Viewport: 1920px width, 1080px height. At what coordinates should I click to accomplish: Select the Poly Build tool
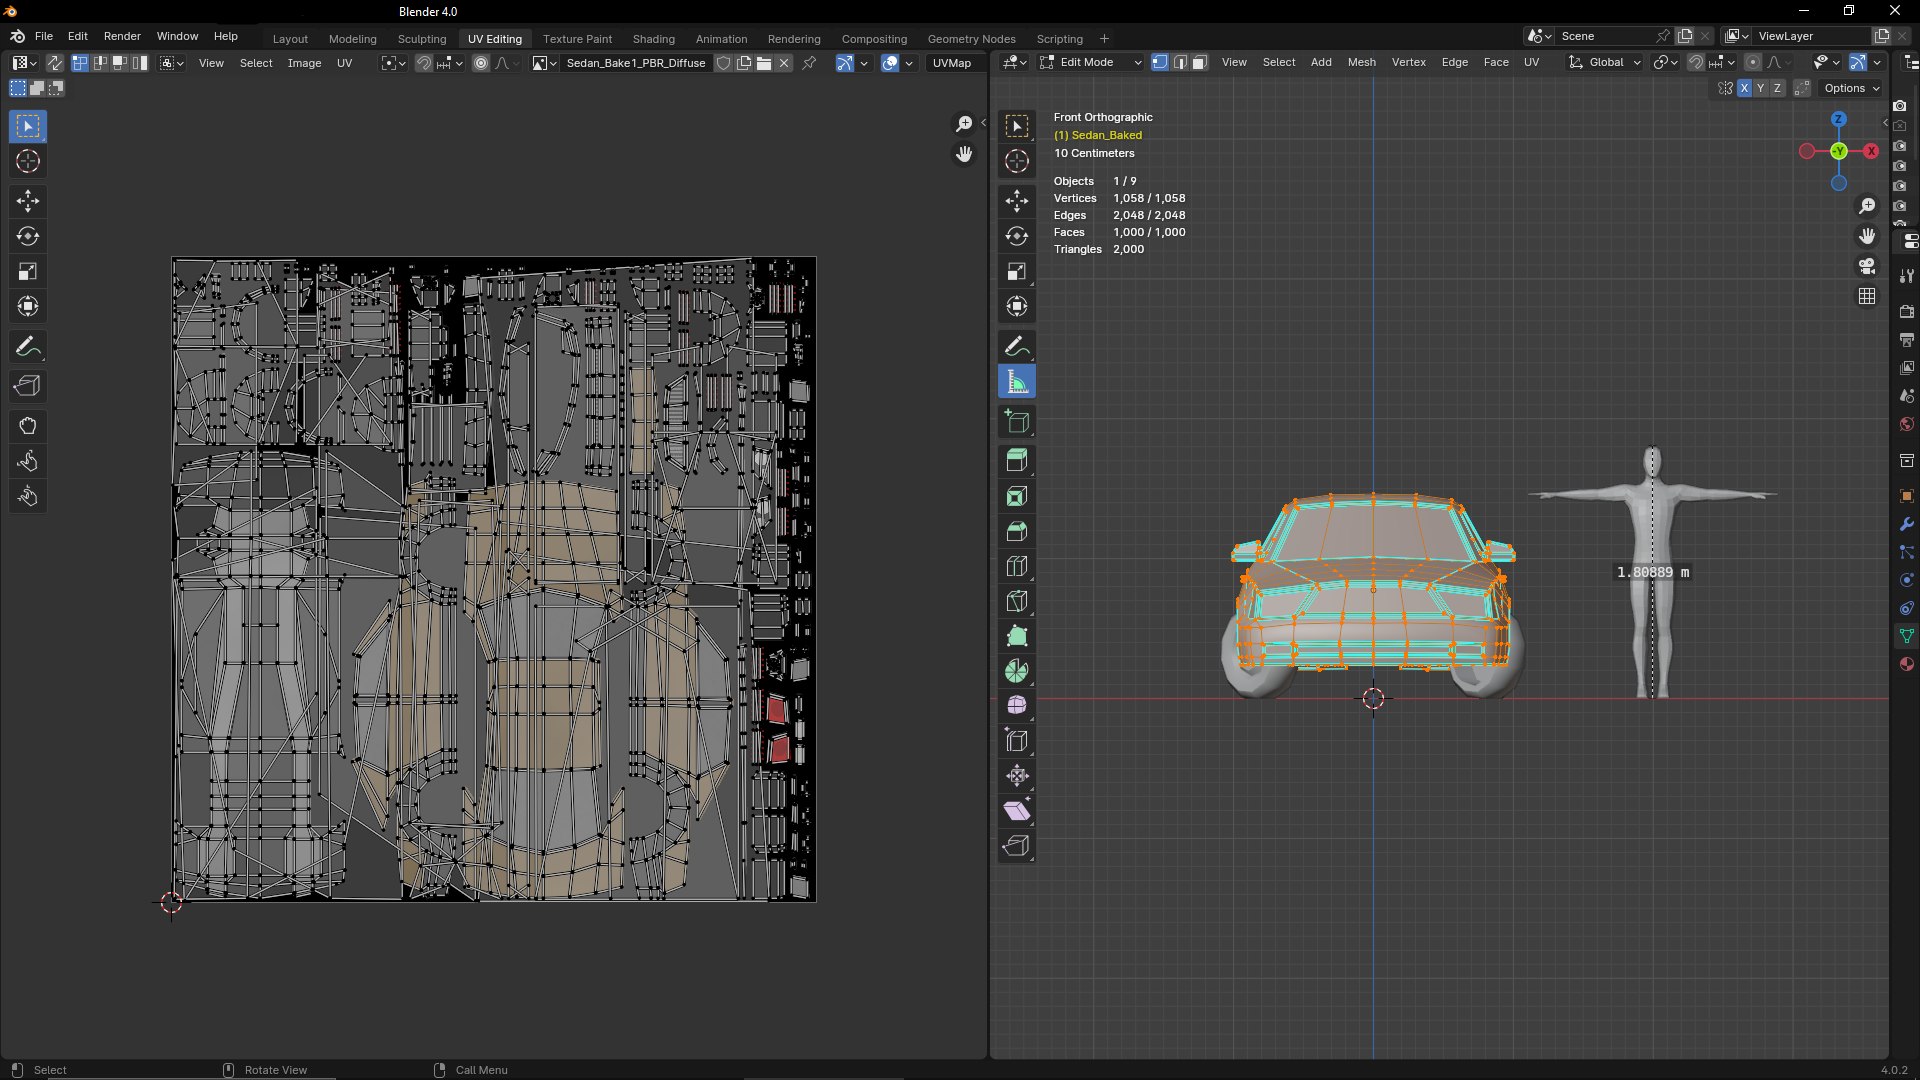[x=1017, y=637]
